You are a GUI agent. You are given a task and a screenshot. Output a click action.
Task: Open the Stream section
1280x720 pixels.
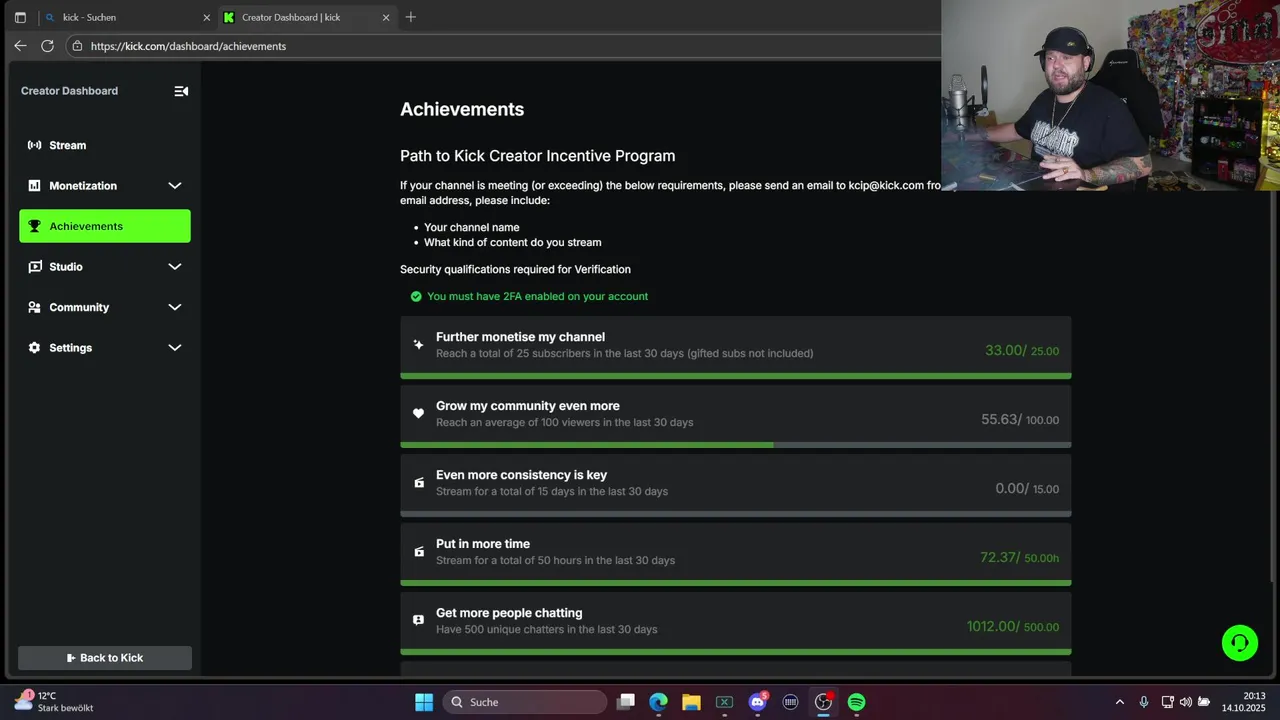click(x=105, y=145)
